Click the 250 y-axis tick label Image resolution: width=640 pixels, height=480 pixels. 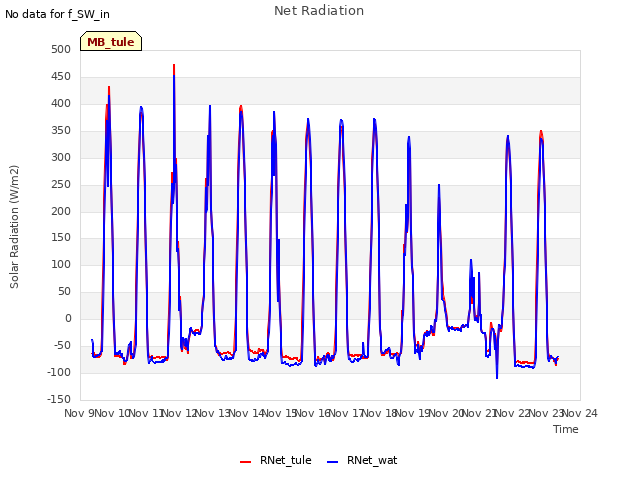pos(61,184)
